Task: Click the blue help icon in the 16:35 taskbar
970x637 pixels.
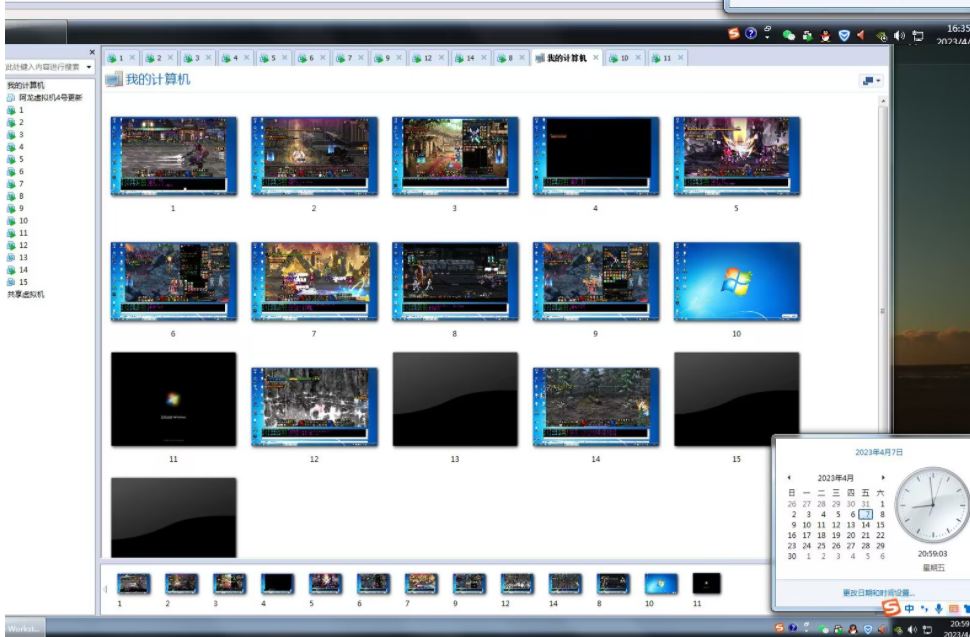Action: coord(751,33)
